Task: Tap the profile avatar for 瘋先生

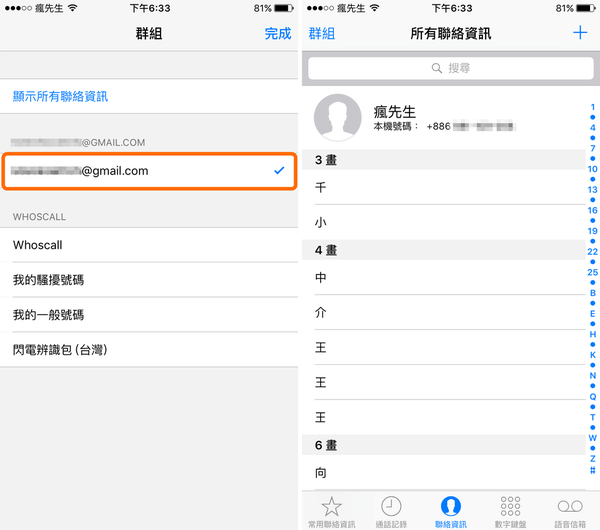Action: coord(337,119)
